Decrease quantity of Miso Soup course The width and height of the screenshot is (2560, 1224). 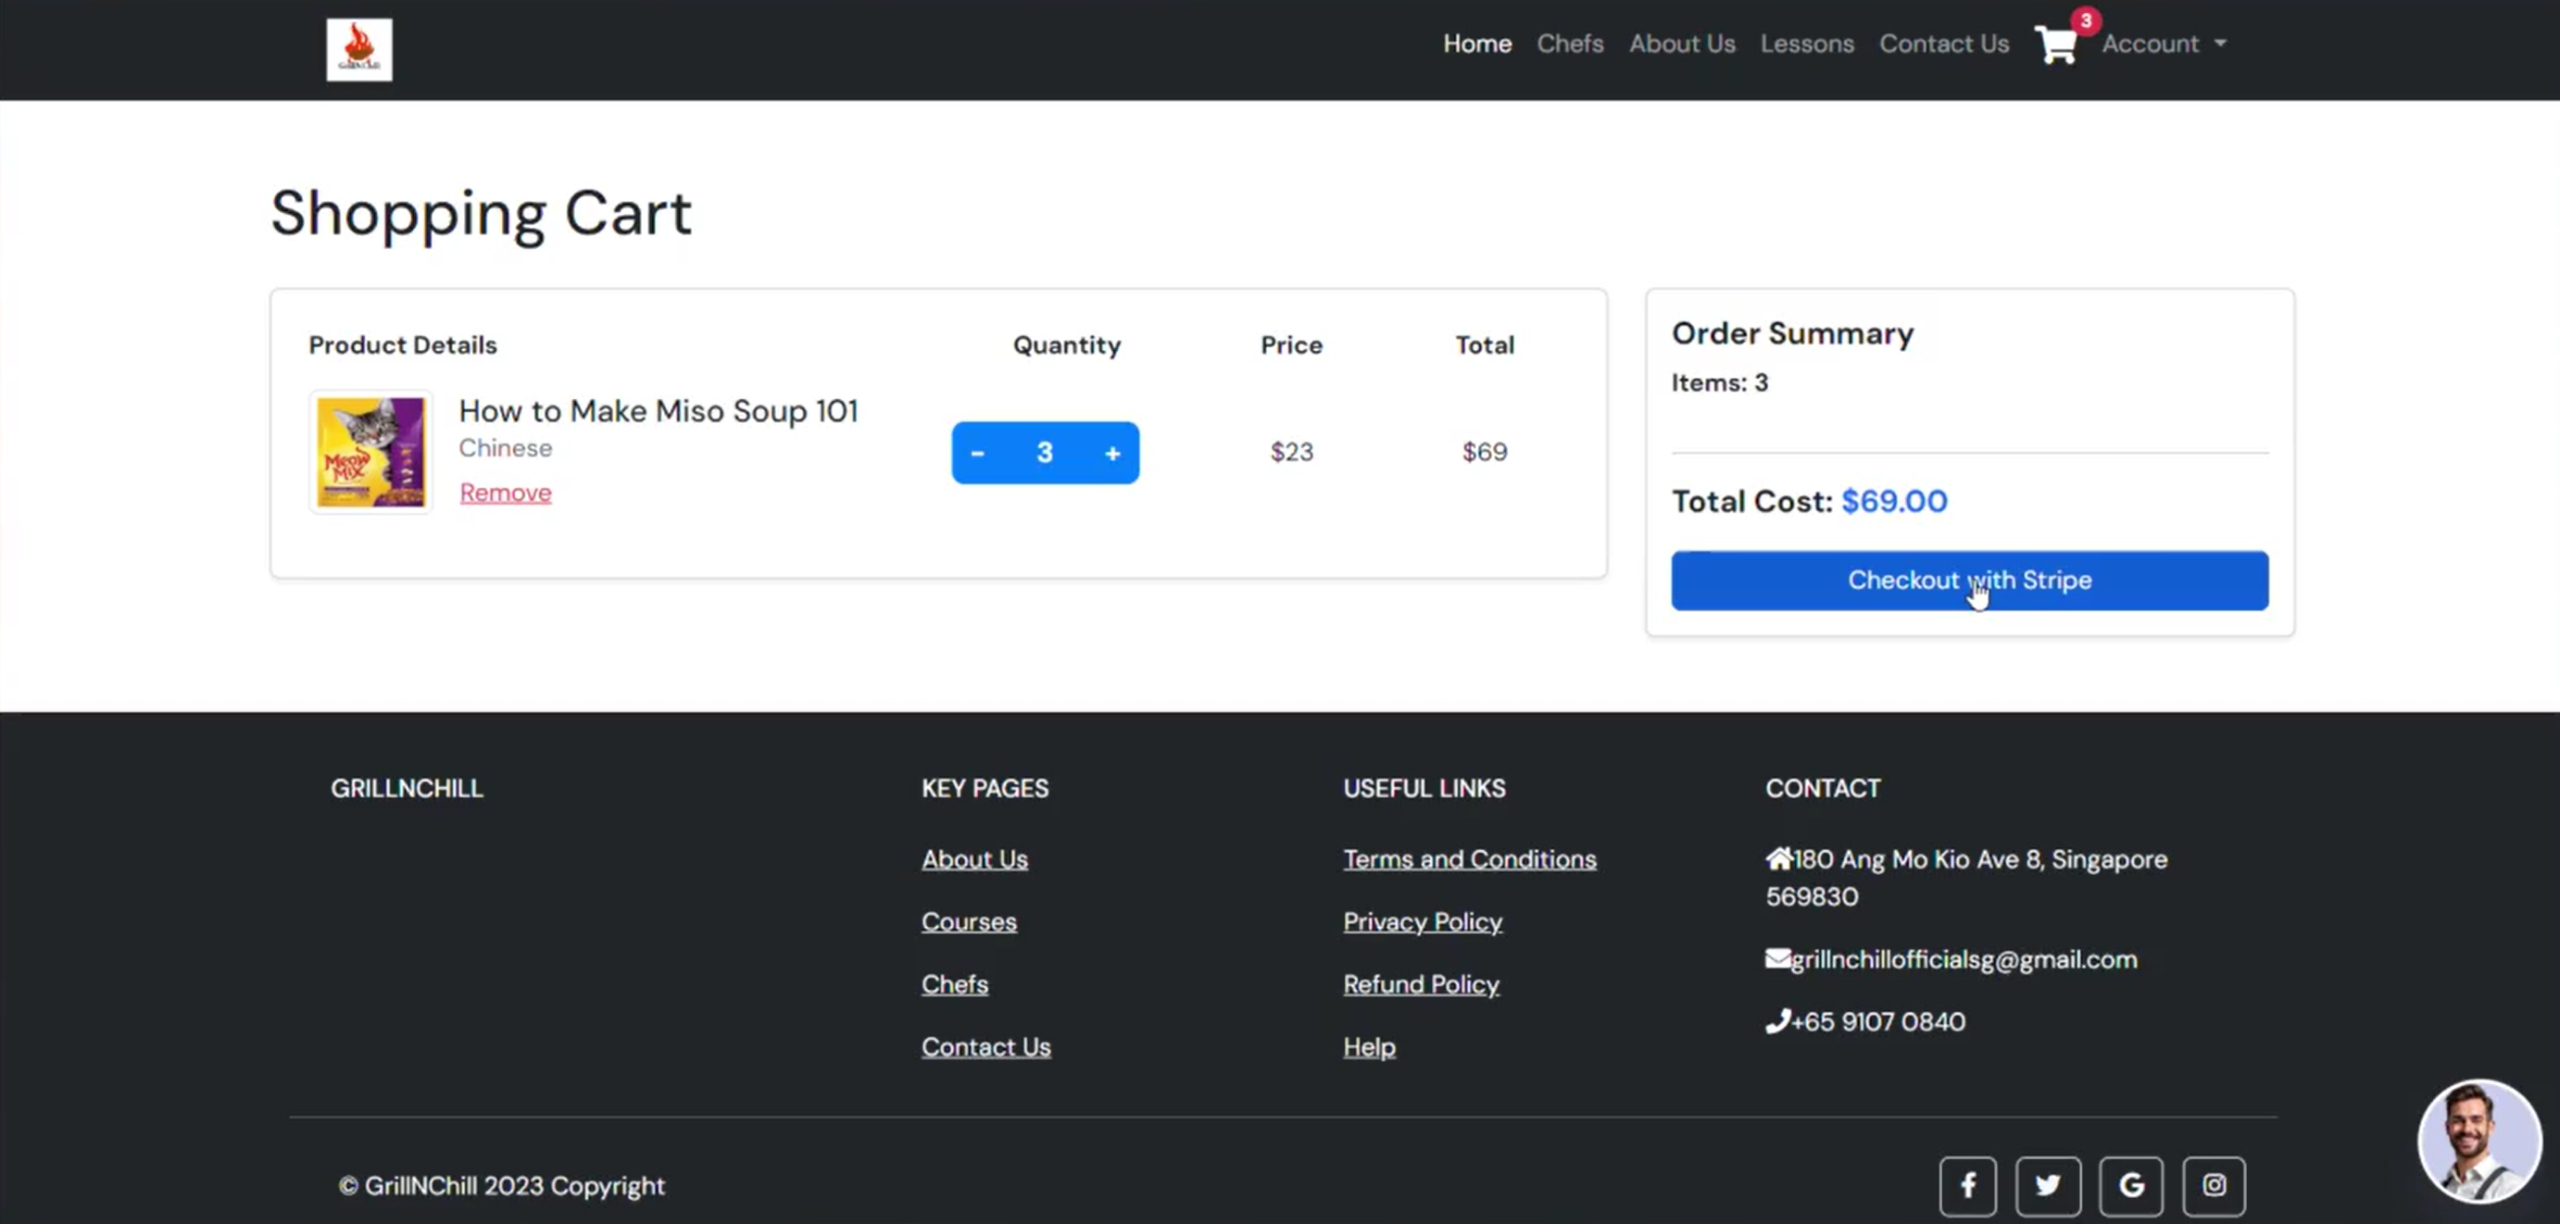tap(977, 452)
